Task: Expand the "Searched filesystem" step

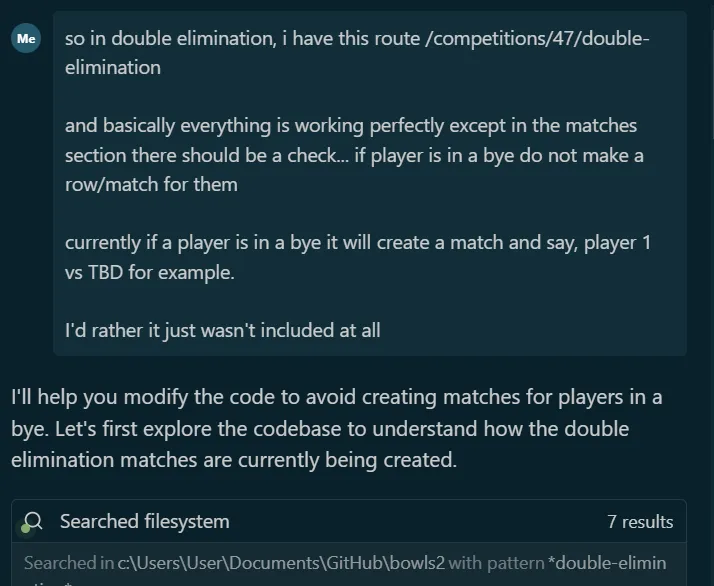Action: (144, 521)
